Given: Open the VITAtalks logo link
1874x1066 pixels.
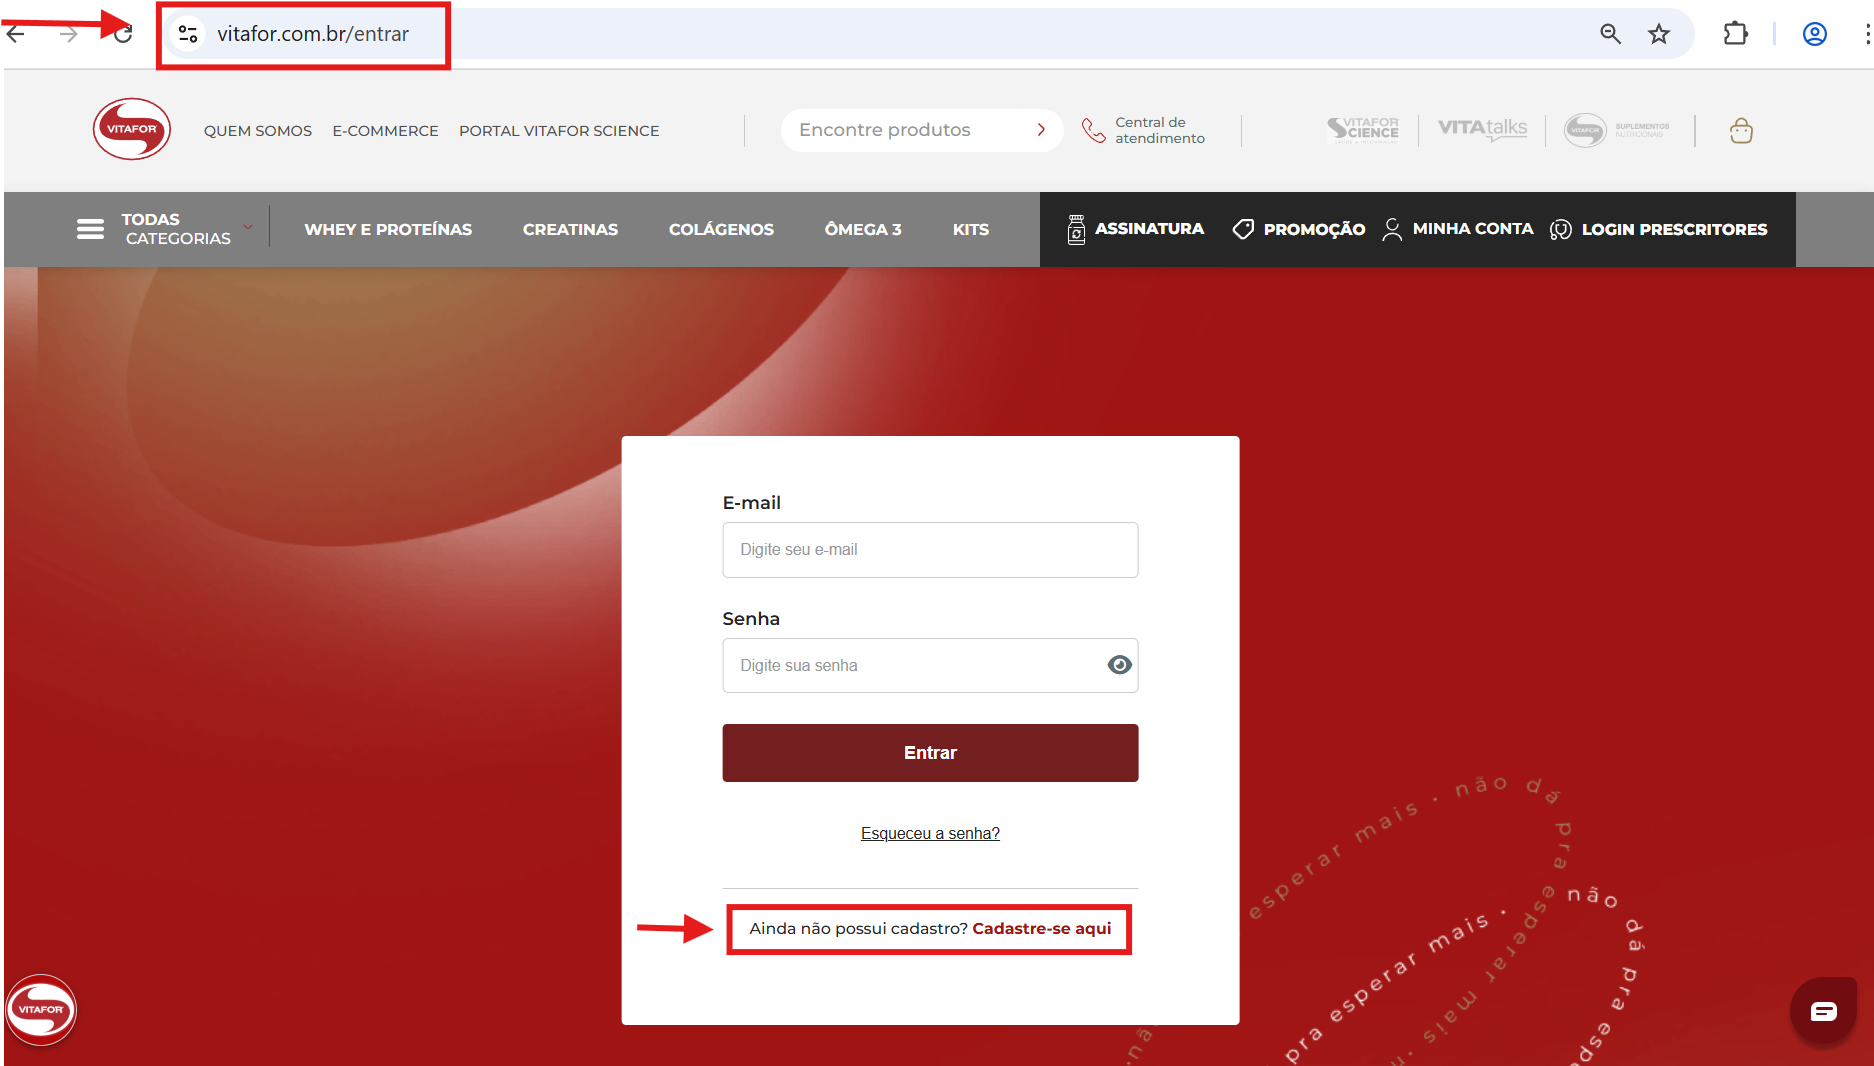Looking at the screenshot, I should point(1482,130).
